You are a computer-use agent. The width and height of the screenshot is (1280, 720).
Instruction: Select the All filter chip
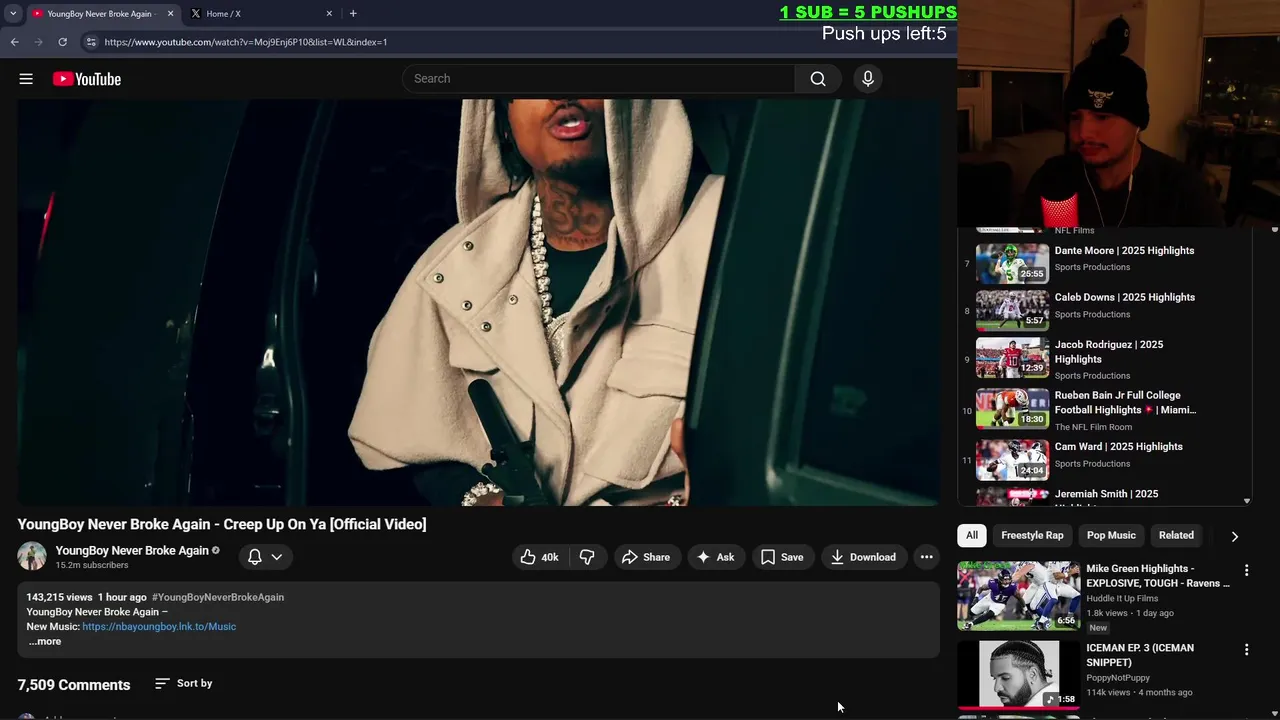972,535
